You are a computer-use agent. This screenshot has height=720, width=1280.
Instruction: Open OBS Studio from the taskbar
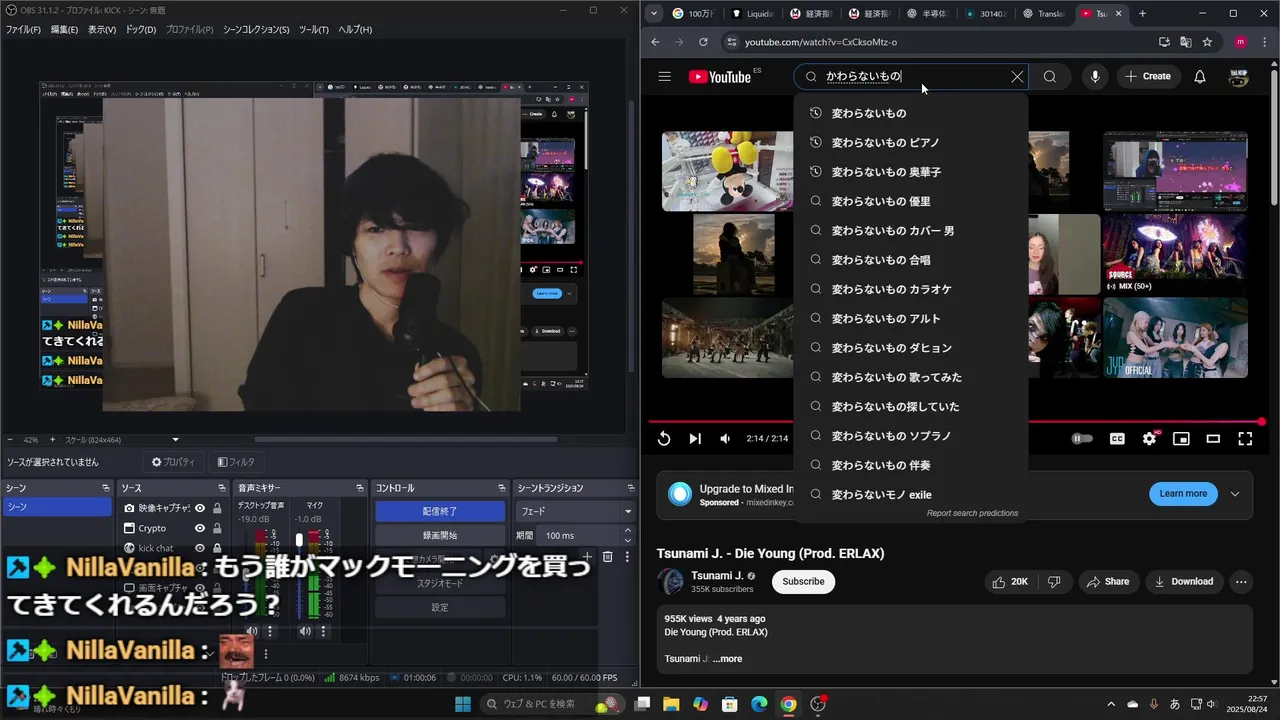click(x=818, y=704)
